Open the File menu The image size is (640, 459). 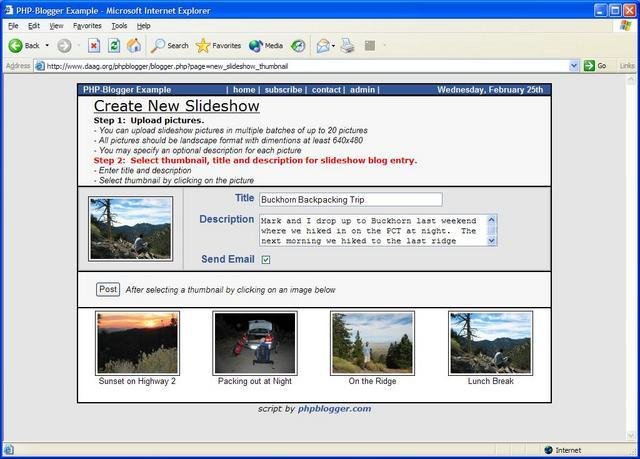(13, 26)
